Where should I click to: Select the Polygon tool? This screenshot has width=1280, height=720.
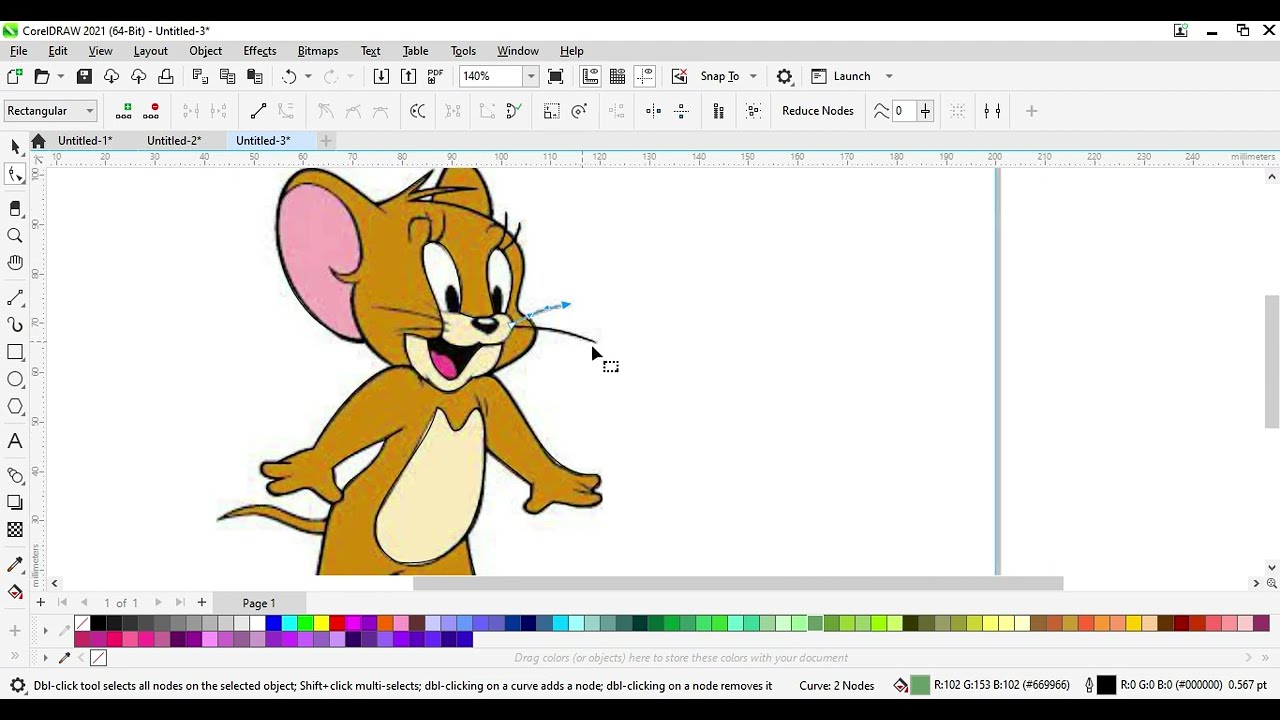[x=15, y=406]
